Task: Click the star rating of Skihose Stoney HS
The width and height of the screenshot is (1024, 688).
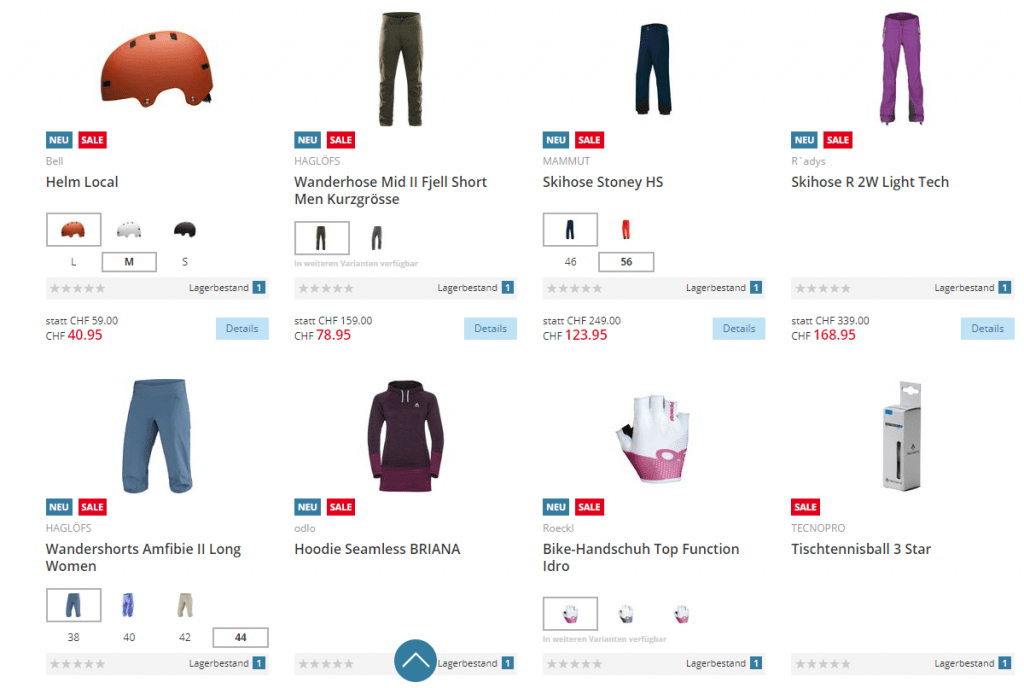Action: click(x=575, y=288)
